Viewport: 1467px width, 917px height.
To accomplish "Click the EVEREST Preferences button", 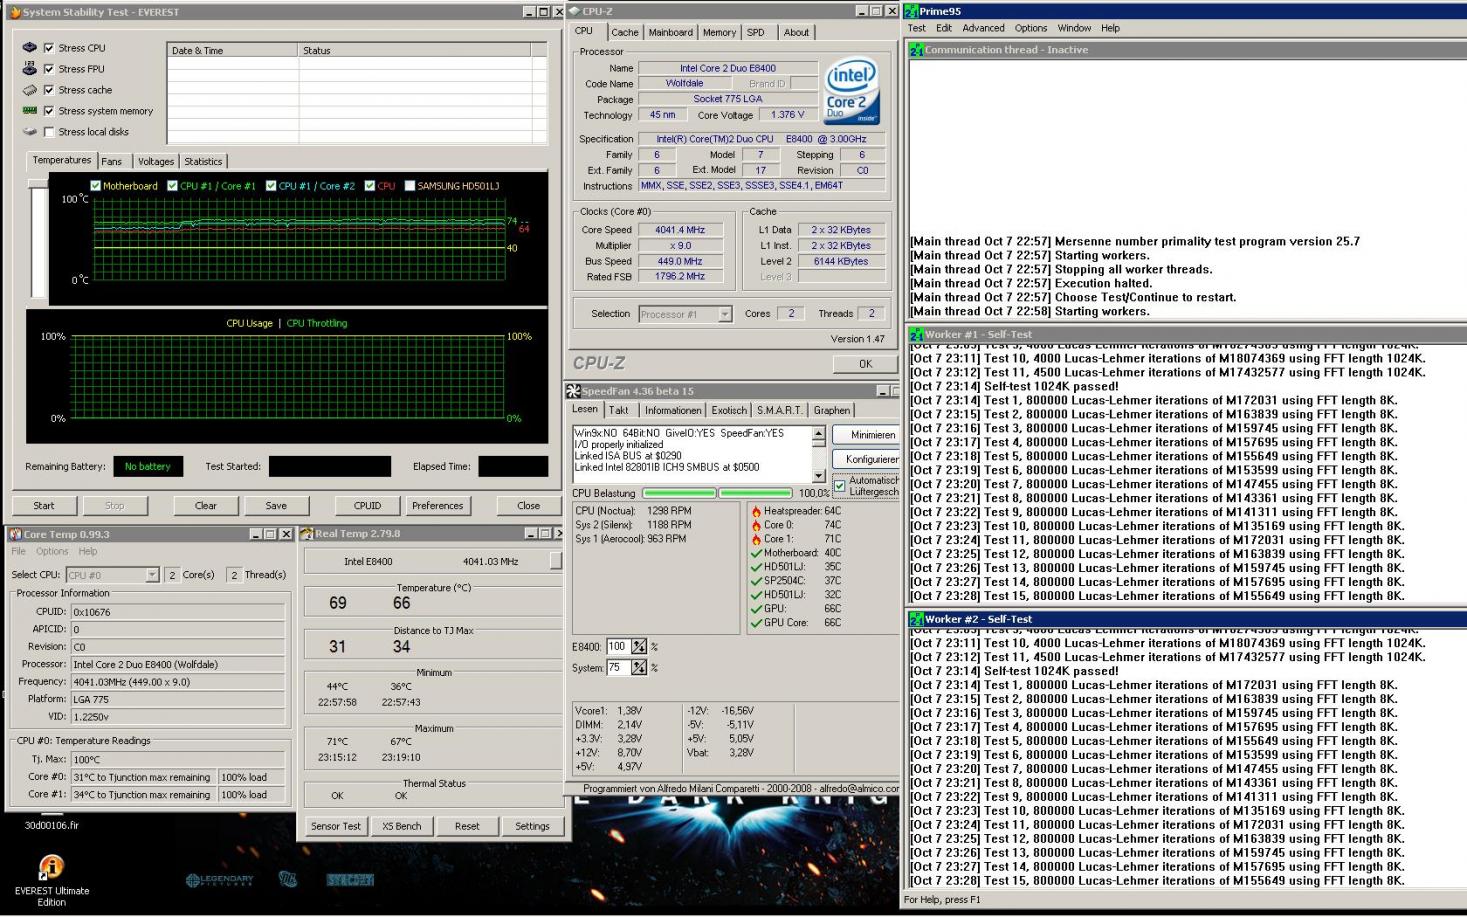I will [x=438, y=505].
